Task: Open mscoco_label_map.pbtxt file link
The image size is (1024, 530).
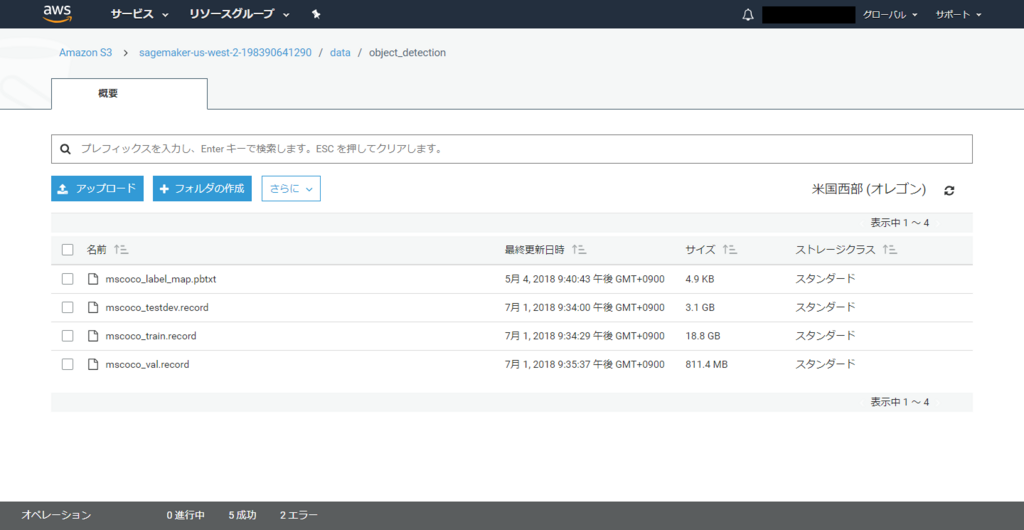Action: [x=161, y=279]
